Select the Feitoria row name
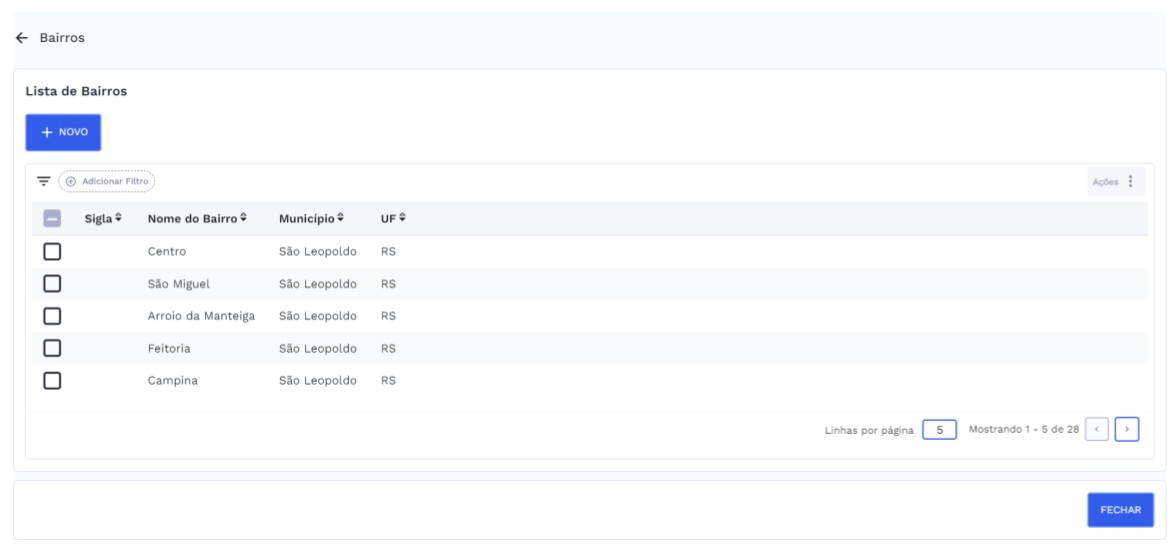The image size is (1170, 548). click(x=169, y=348)
